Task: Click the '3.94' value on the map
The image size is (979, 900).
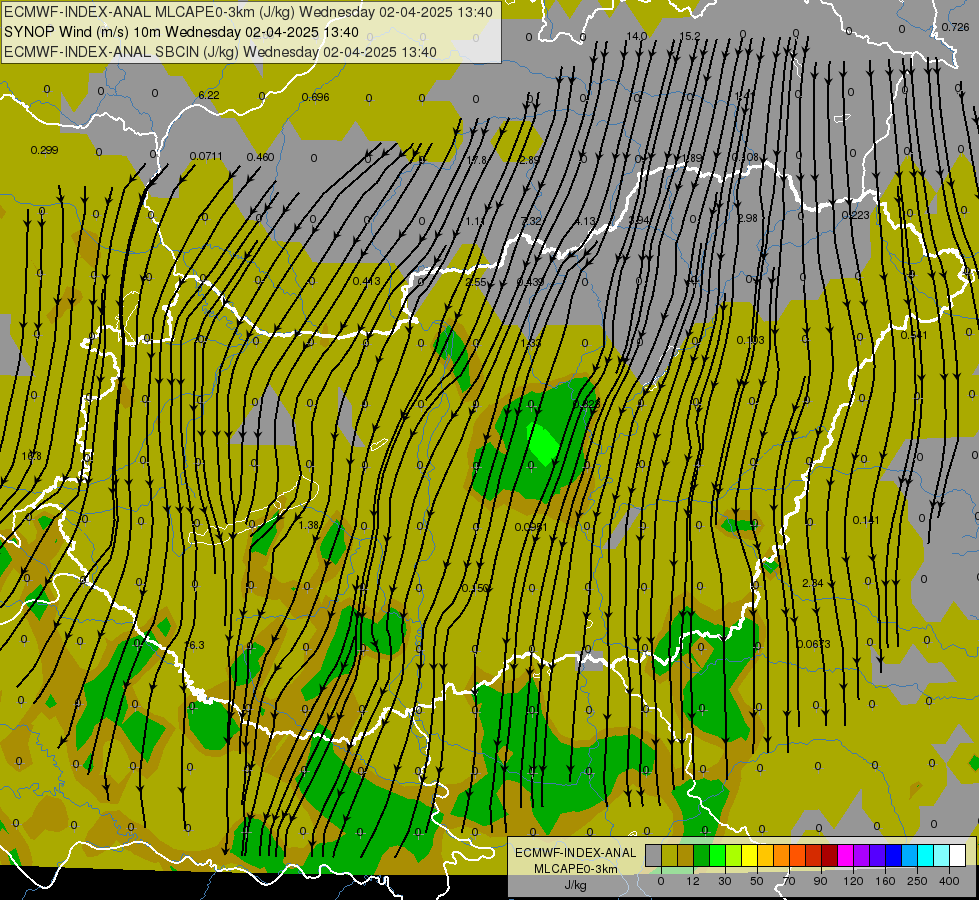Action: coord(639,220)
